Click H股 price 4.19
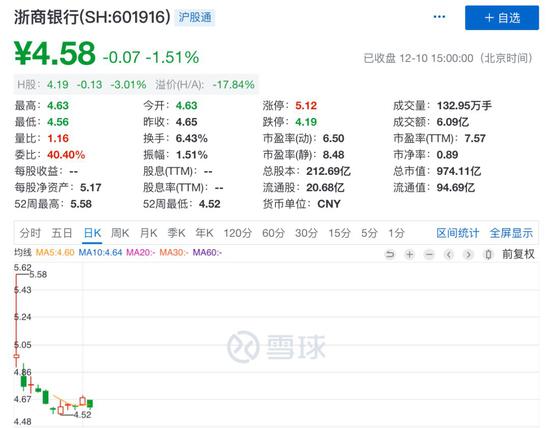The width and height of the screenshot is (550, 428). [58, 85]
